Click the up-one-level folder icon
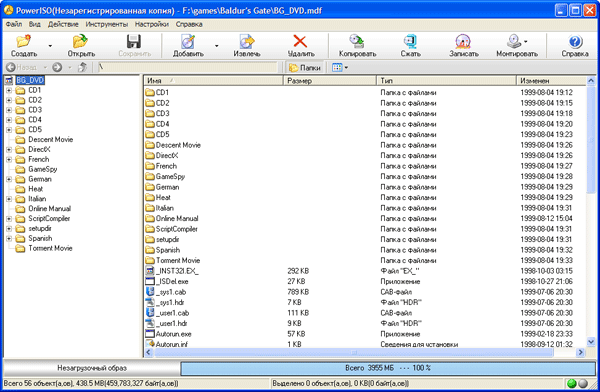The image size is (600, 392). click(82, 67)
